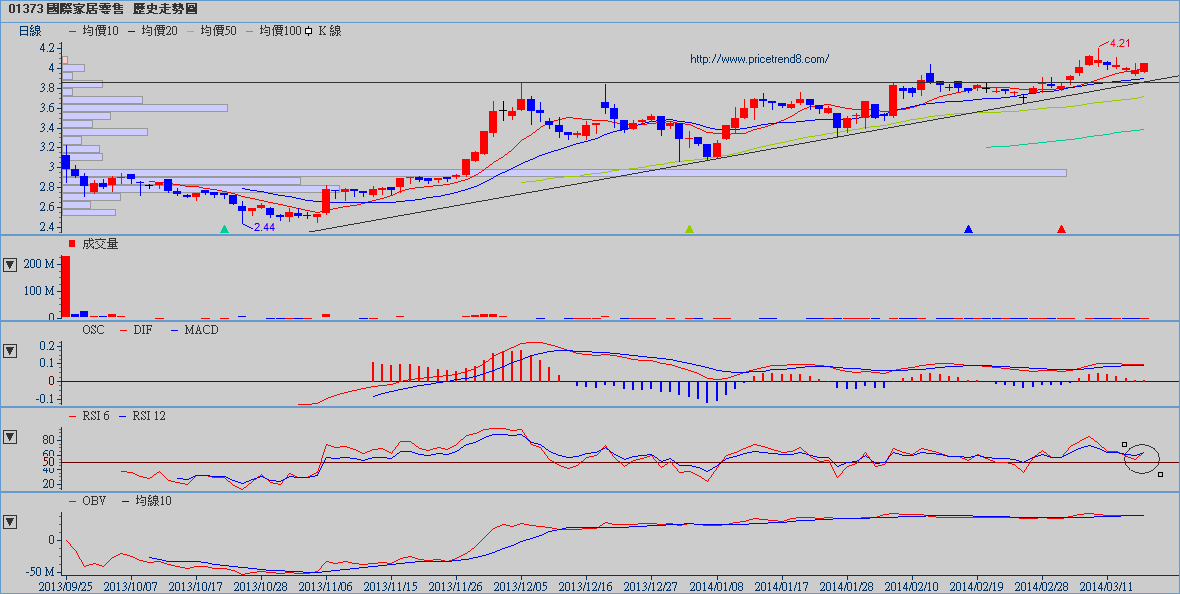Select the upper-left handle of the RSI ellipse

tap(1124, 444)
